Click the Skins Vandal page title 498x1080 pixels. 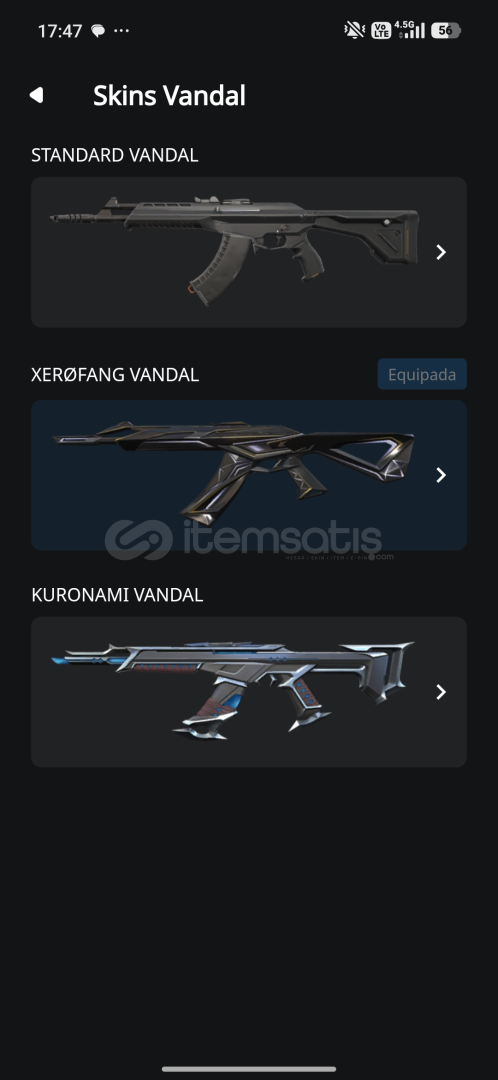169,95
